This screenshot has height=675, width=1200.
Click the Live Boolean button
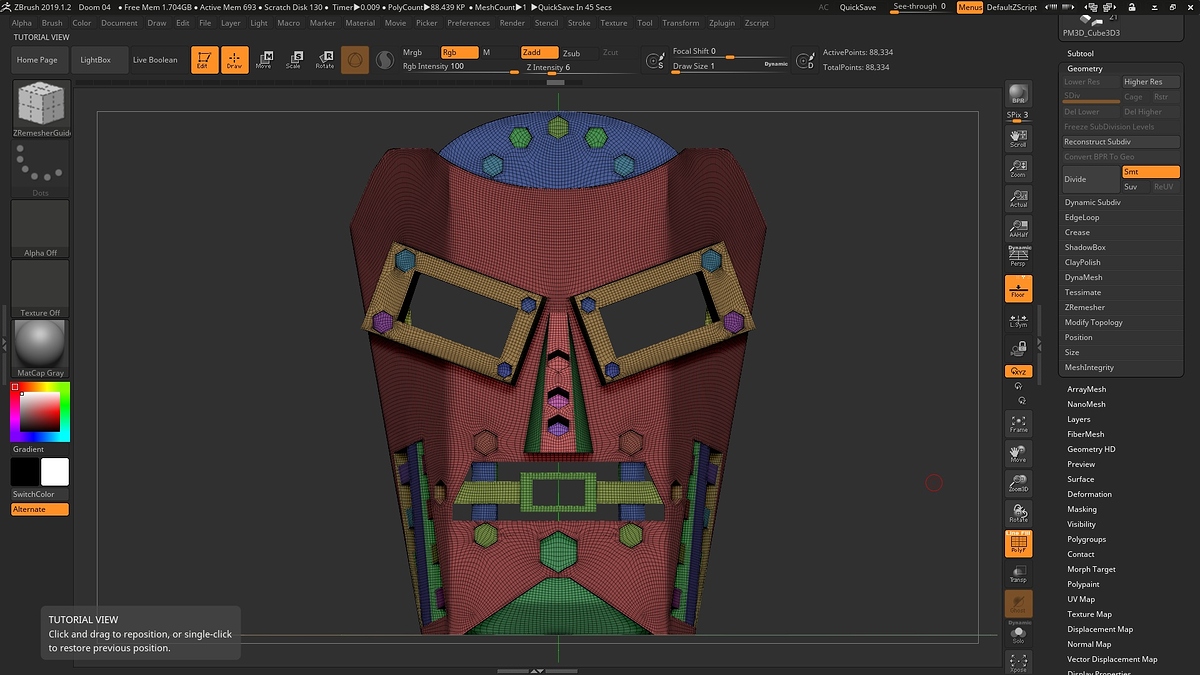tap(155, 60)
